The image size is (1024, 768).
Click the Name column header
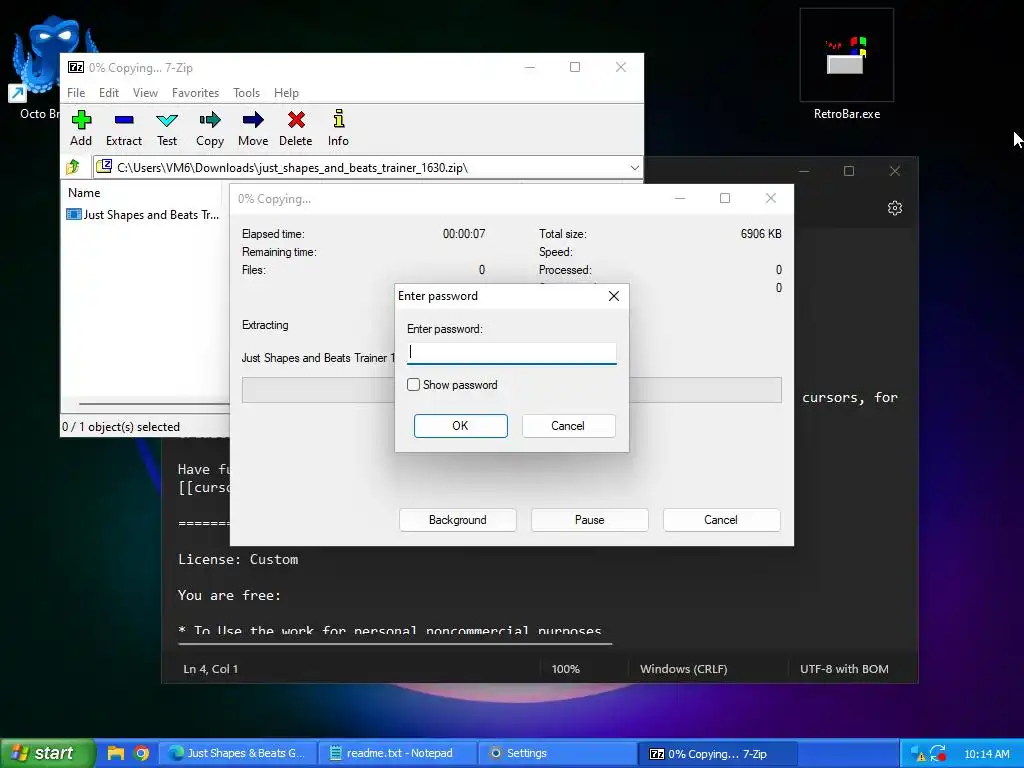140,193
